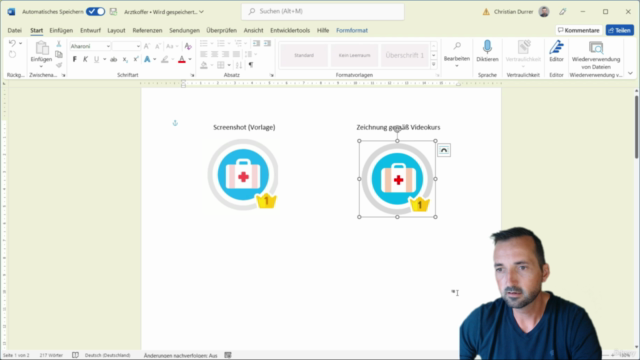
Task: Click the text highlight color pen
Action: pyautogui.click(x=164, y=60)
